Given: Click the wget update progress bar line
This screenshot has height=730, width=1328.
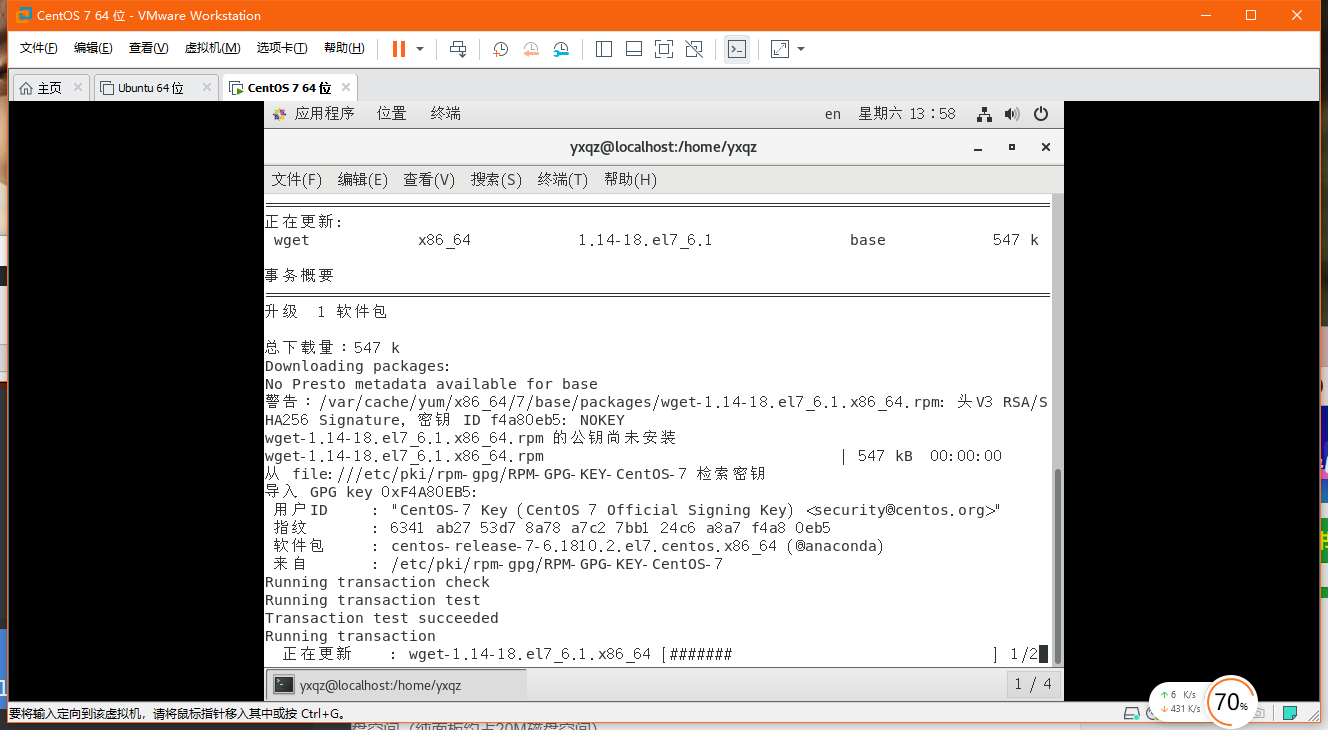Looking at the screenshot, I should point(656,654).
